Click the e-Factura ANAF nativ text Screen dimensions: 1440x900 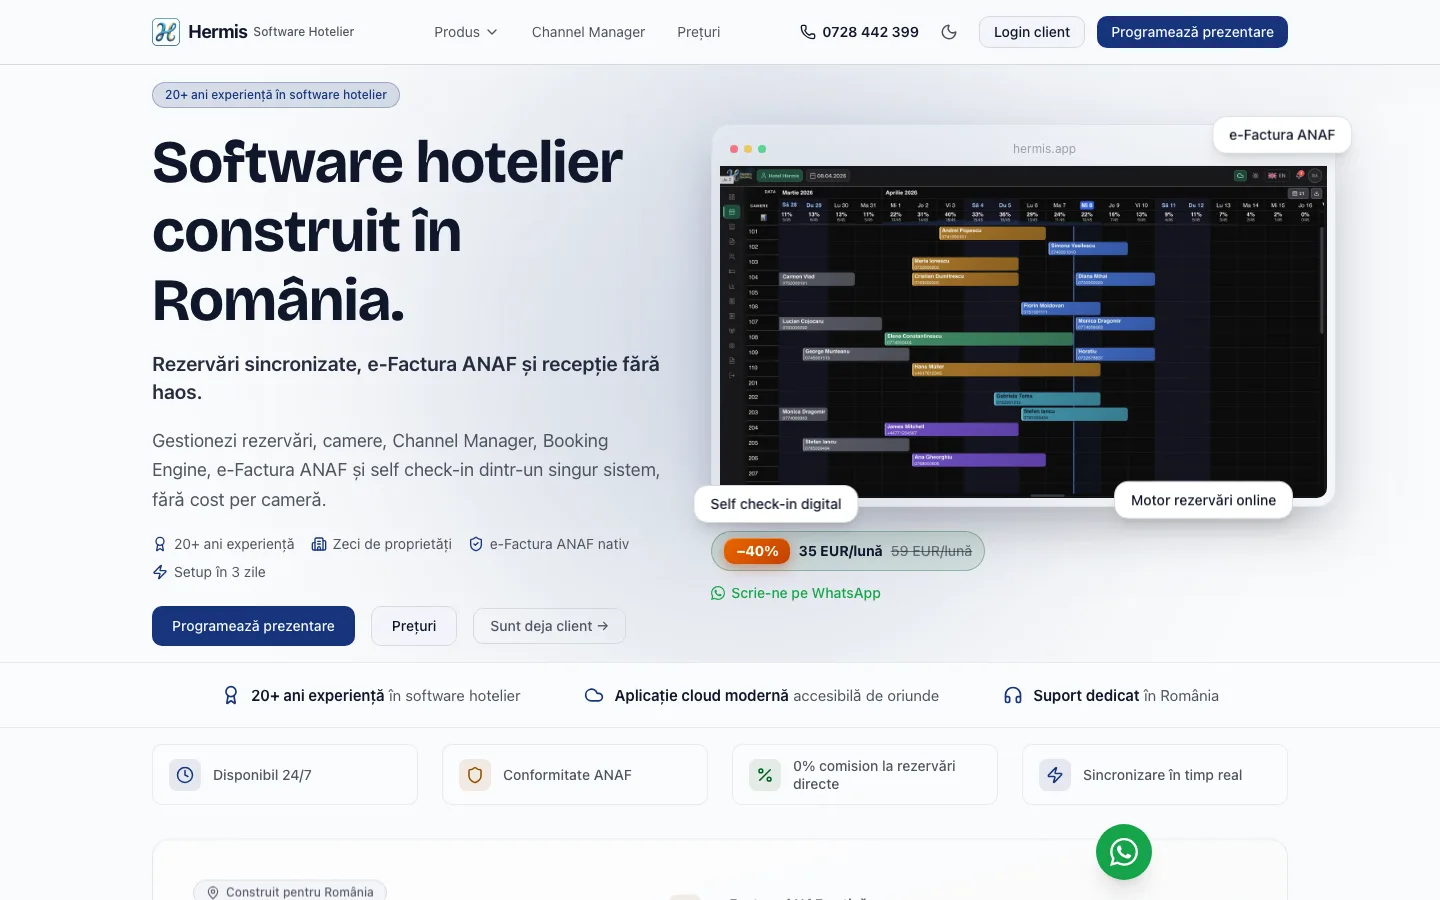[559, 544]
